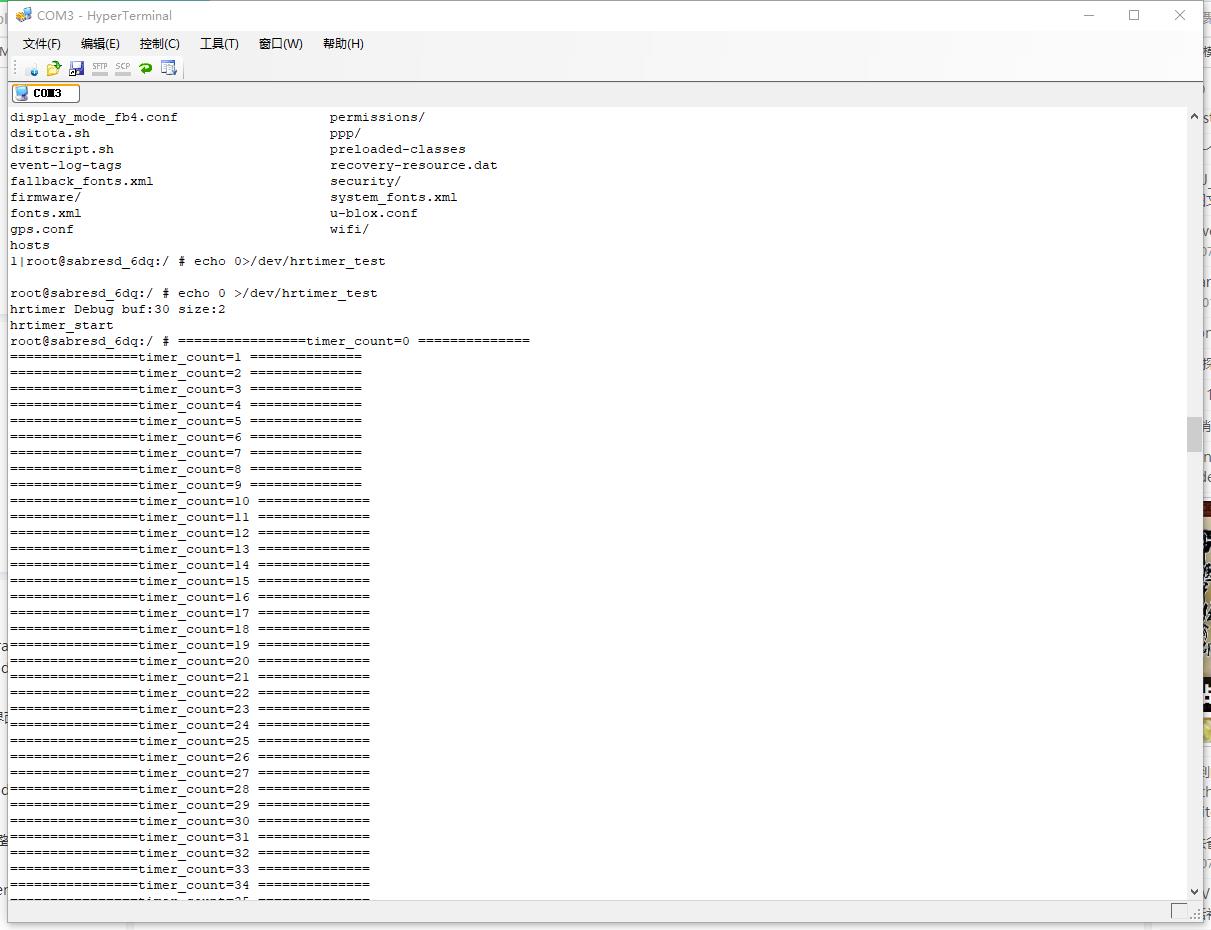This screenshot has height=930, width=1211.
Task: Click the scrollbar down arrow
Action: point(1194,891)
